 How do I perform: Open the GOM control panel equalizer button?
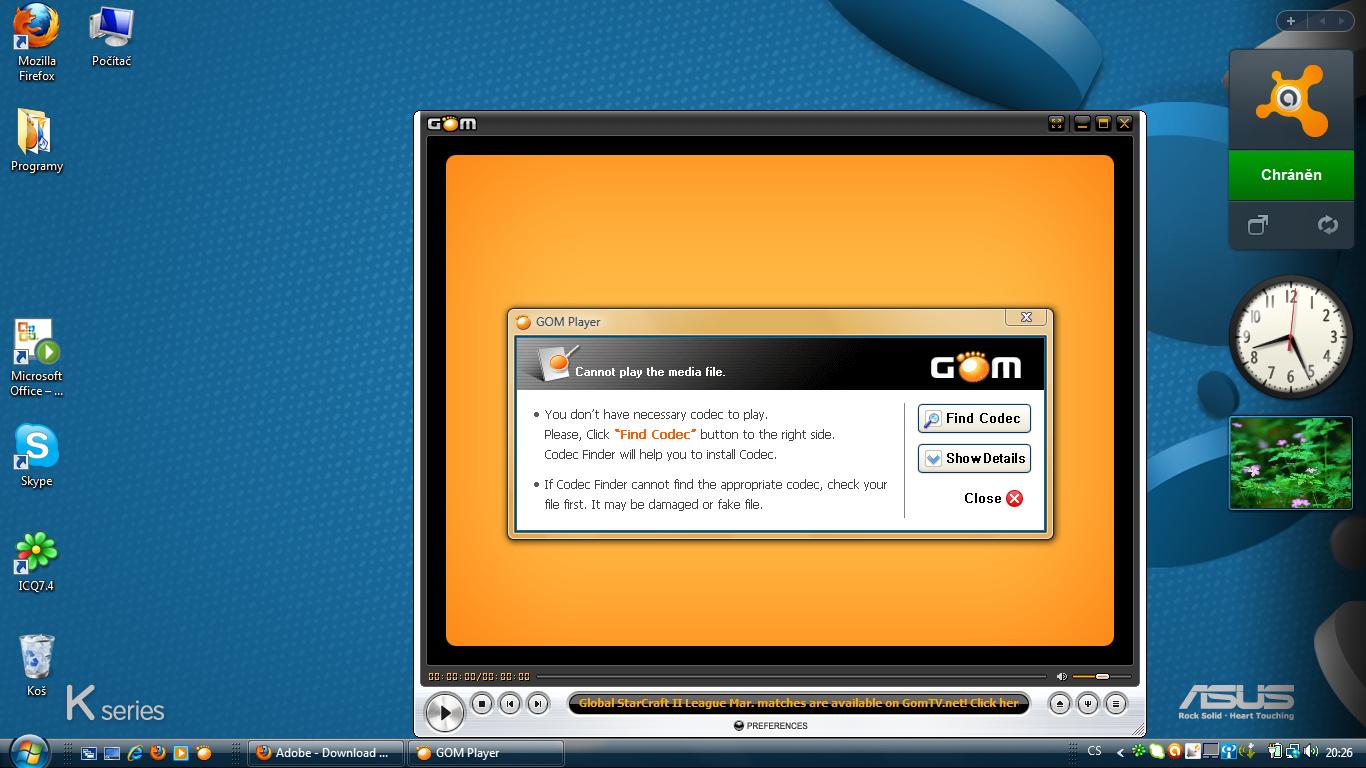click(1088, 704)
